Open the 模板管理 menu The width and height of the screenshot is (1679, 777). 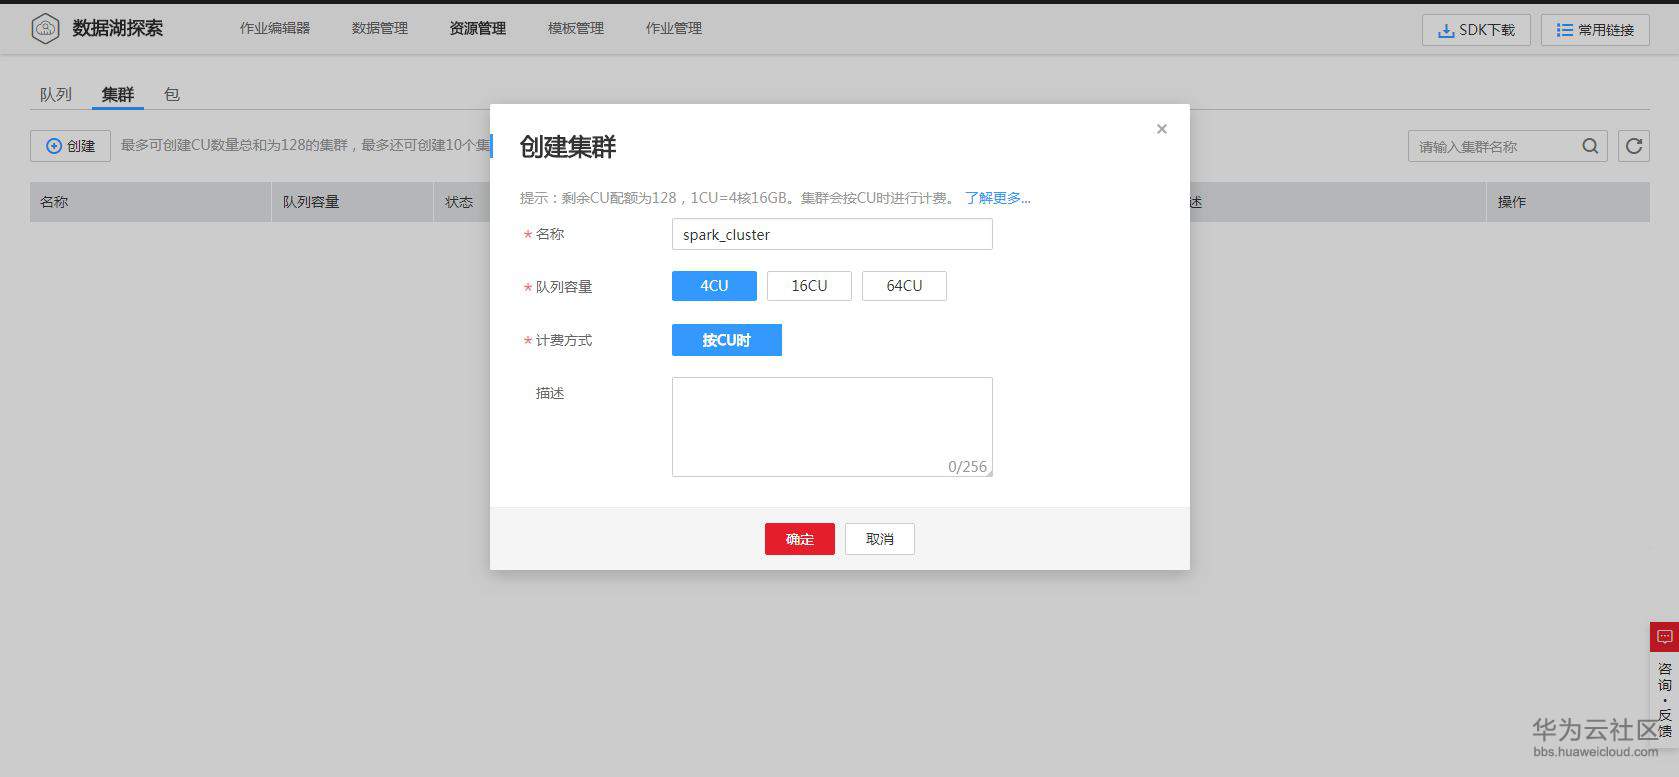[x=576, y=28]
